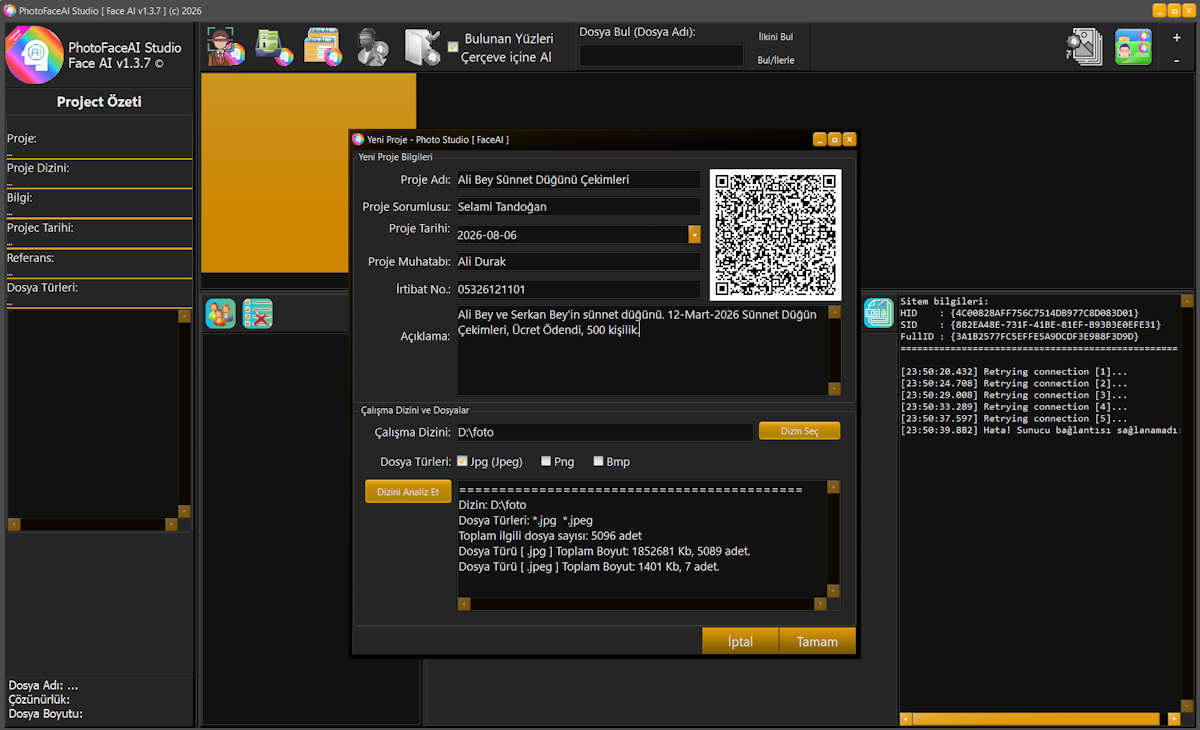Click the 'Hata! Sunucu bağlantısı' log line
Image resolution: width=1200 pixels, height=730 pixels.
point(1040,430)
